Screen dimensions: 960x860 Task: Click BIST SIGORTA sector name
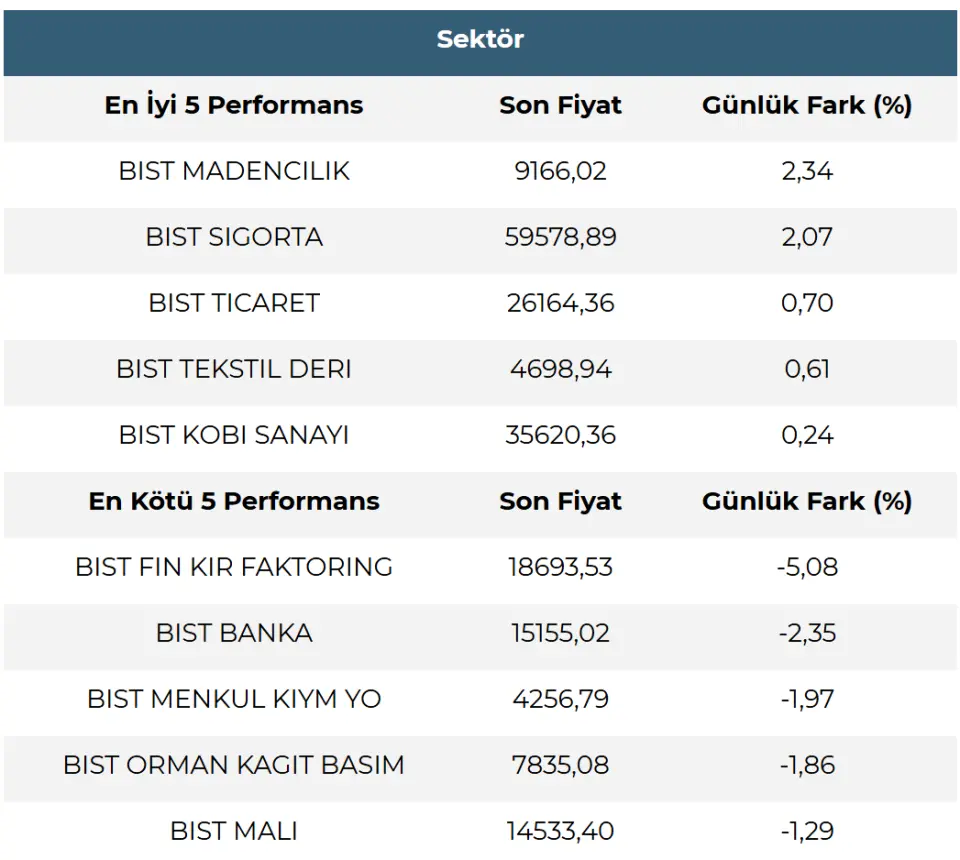point(234,237)
